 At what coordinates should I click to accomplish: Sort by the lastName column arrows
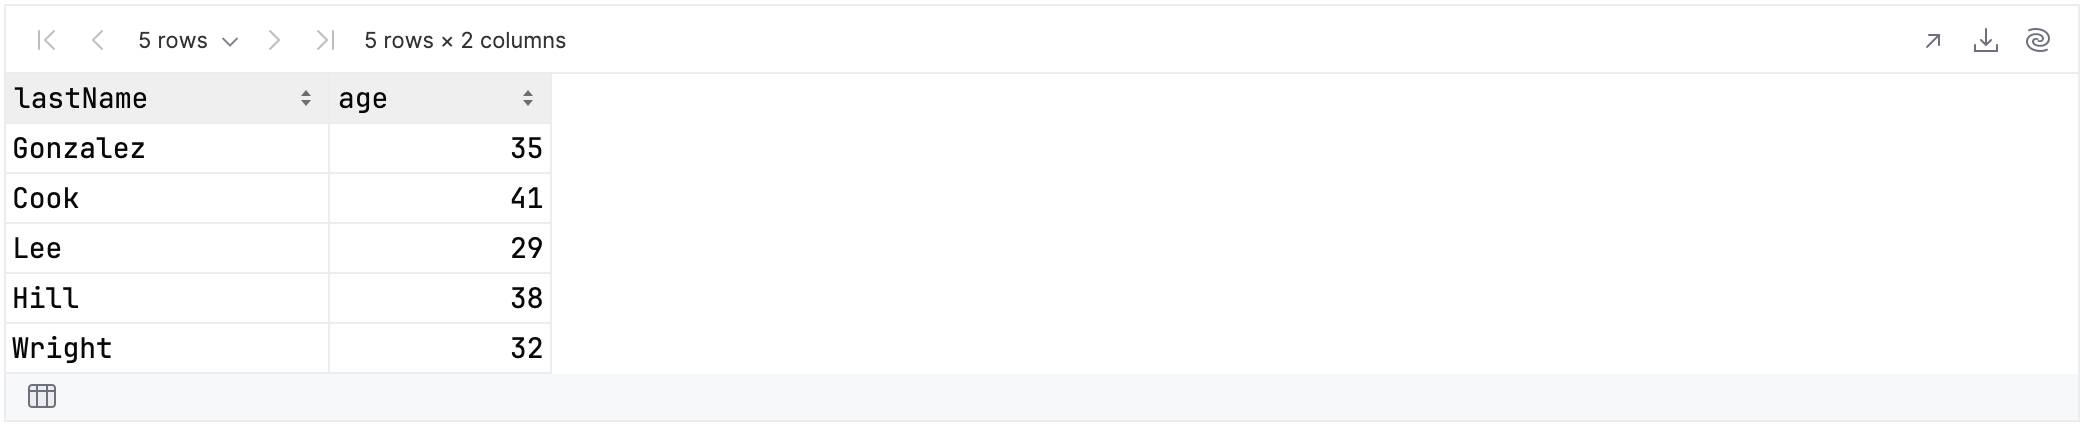coord(306,98)
